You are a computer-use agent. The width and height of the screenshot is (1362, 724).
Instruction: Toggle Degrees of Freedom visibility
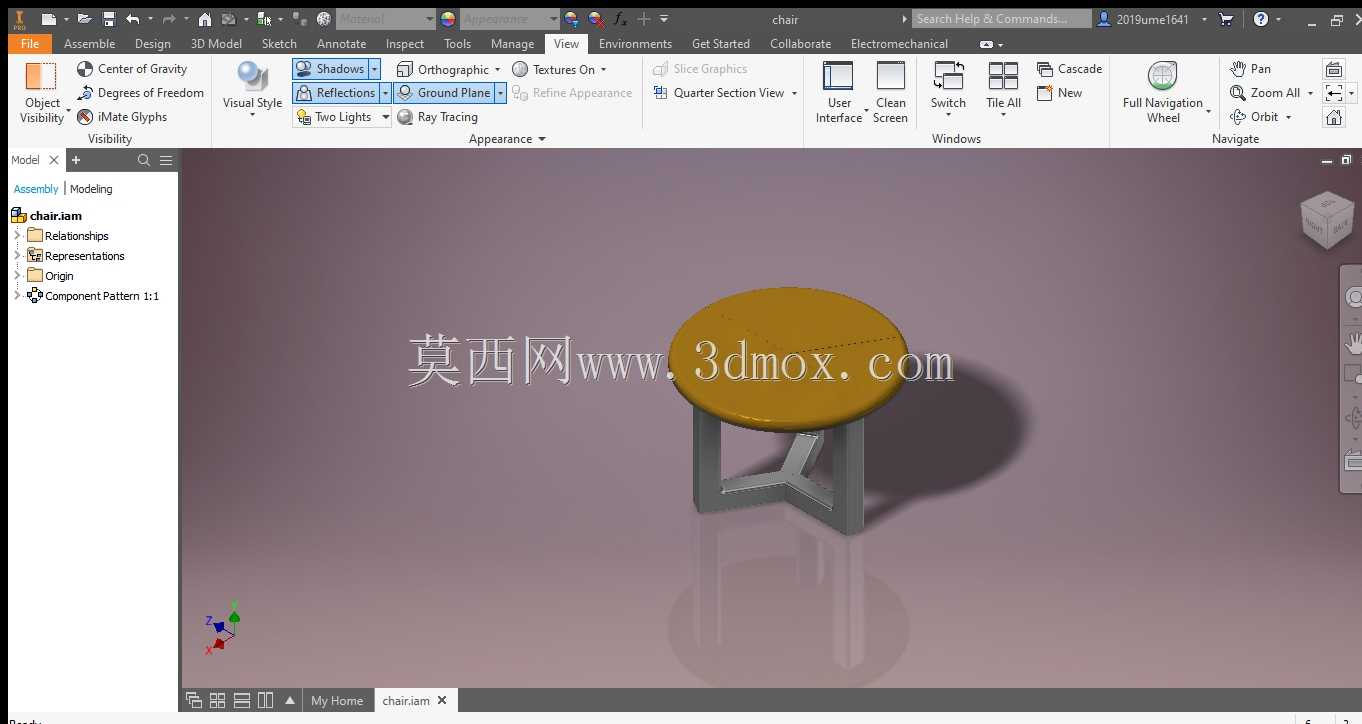click(140, 93)
